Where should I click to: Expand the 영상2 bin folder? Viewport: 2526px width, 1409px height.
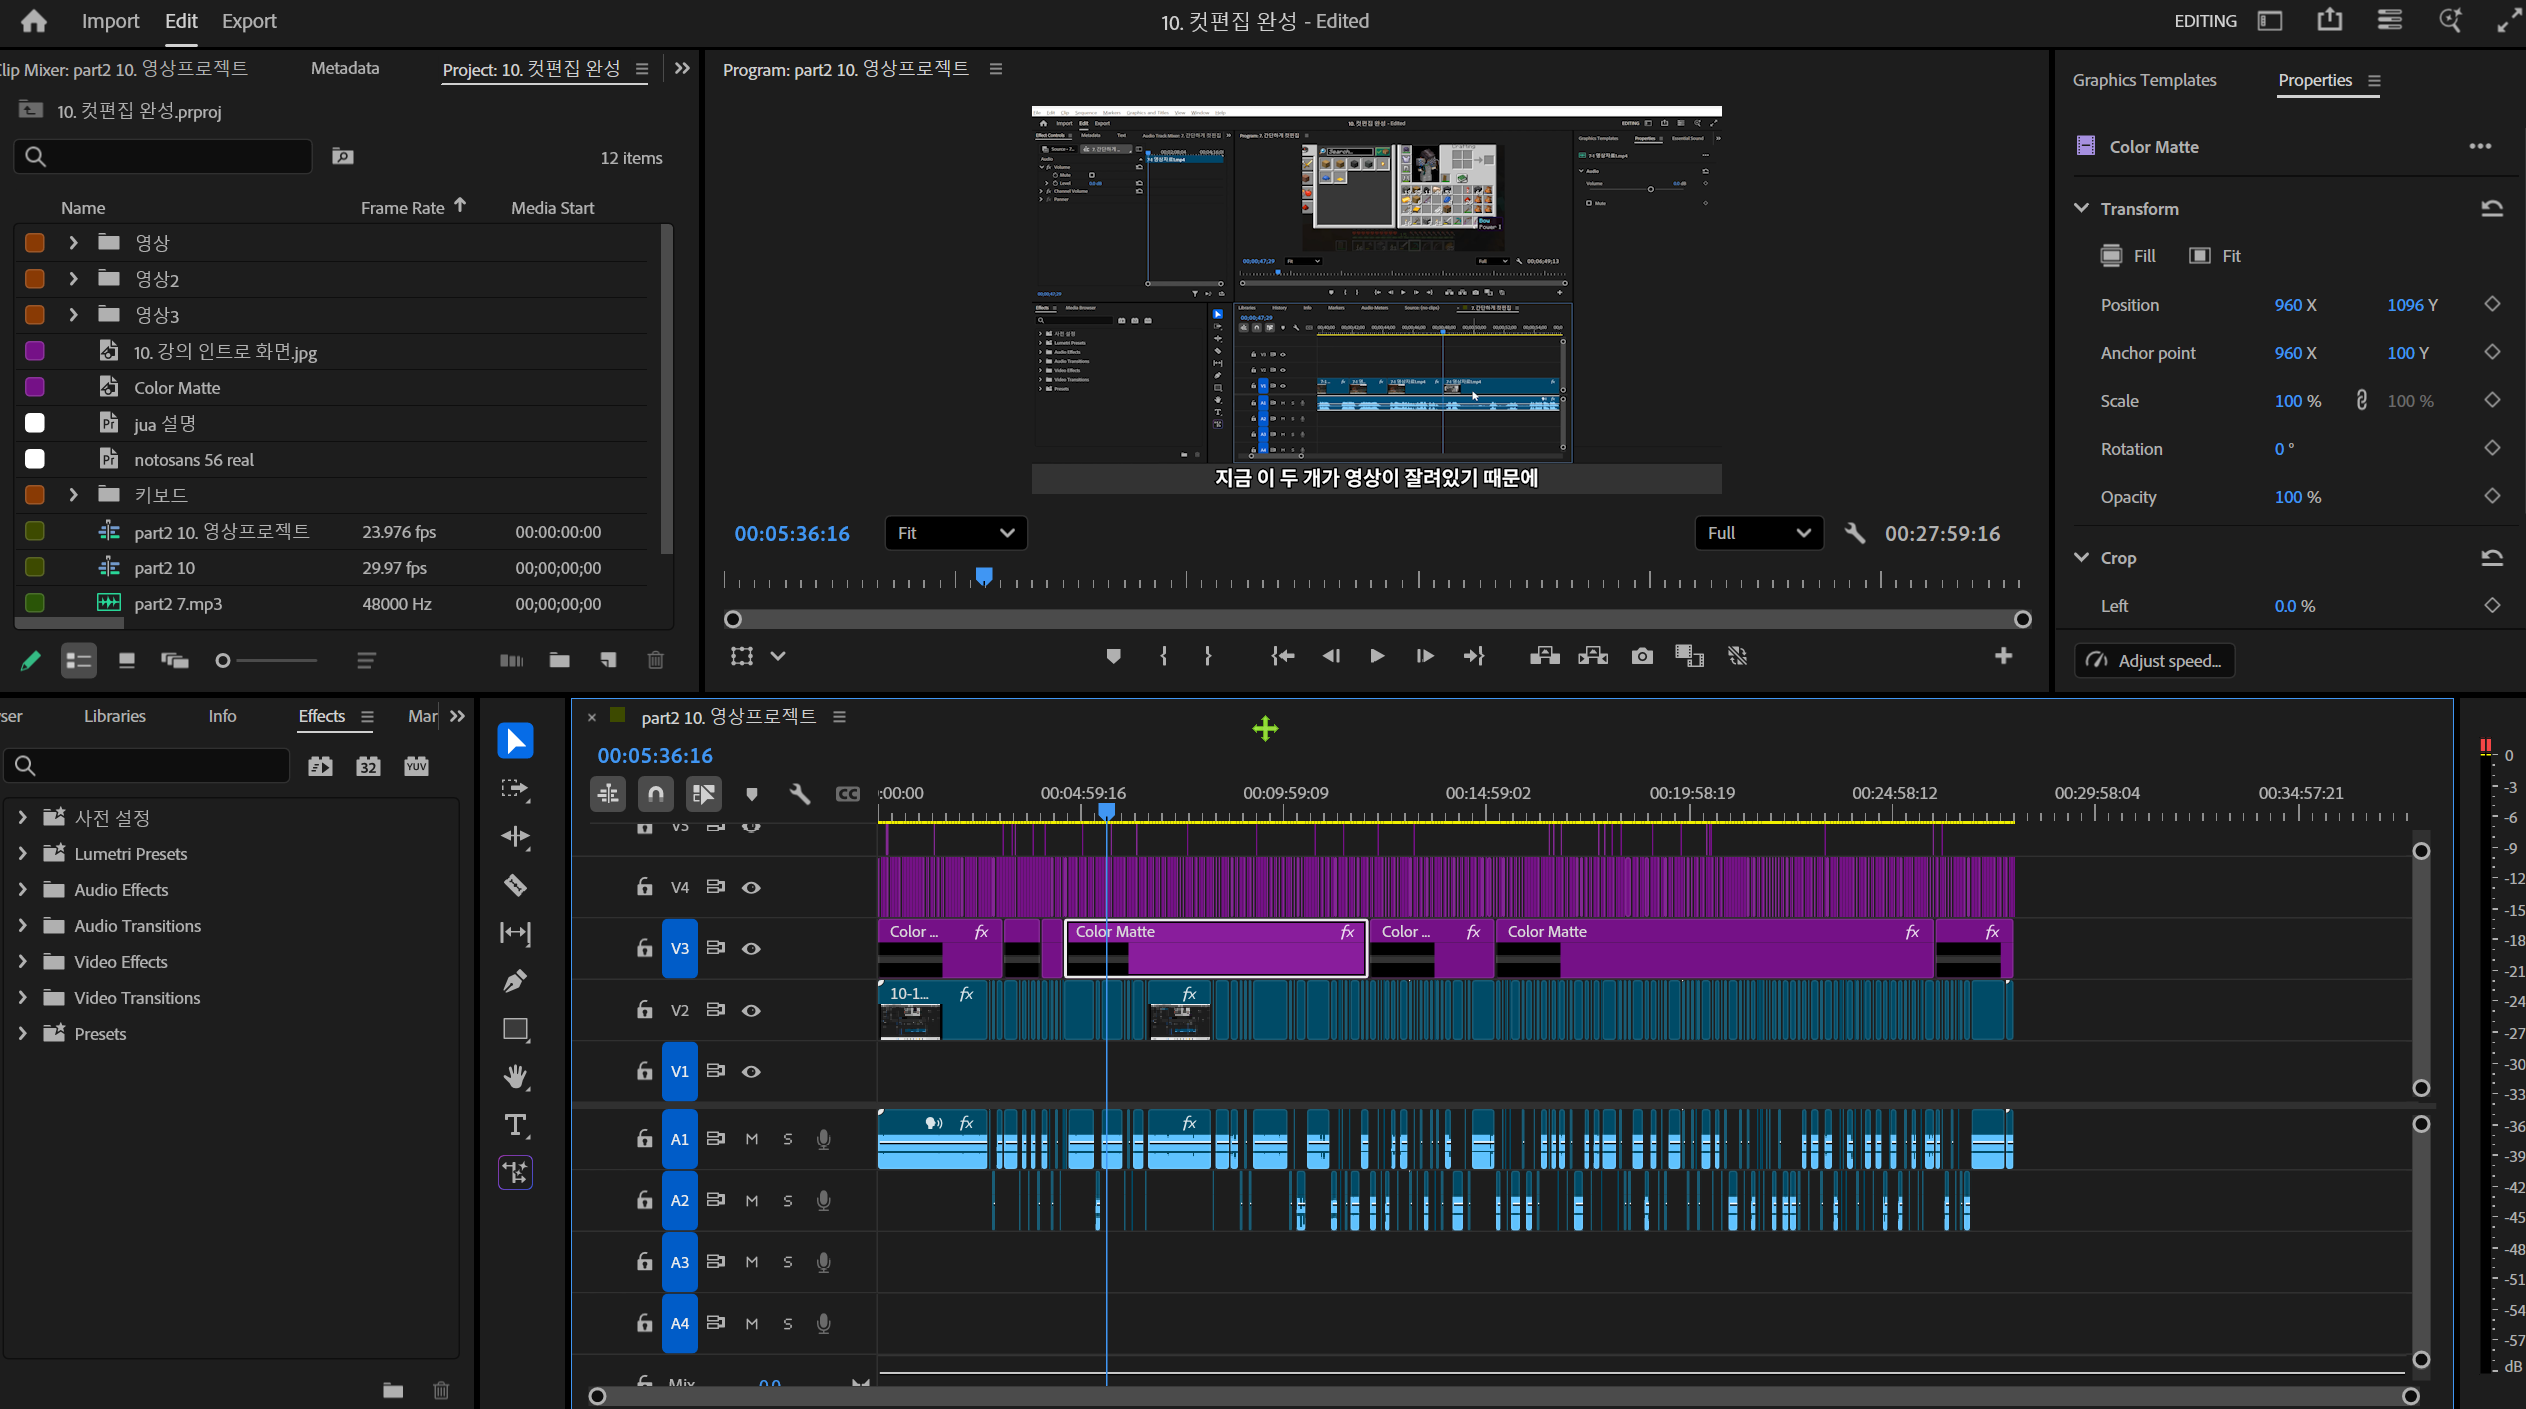point(73,279)
